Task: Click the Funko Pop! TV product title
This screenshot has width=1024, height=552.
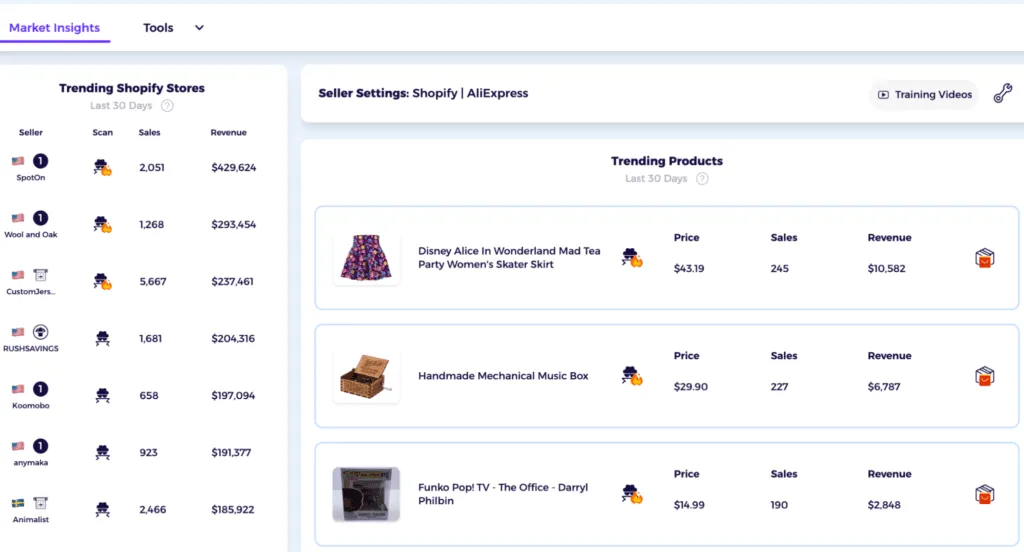Action: tap(503, 494)
